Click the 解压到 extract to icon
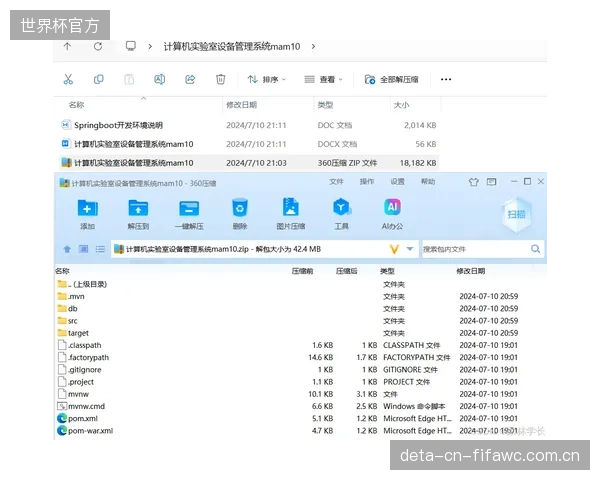 [138, 214]
